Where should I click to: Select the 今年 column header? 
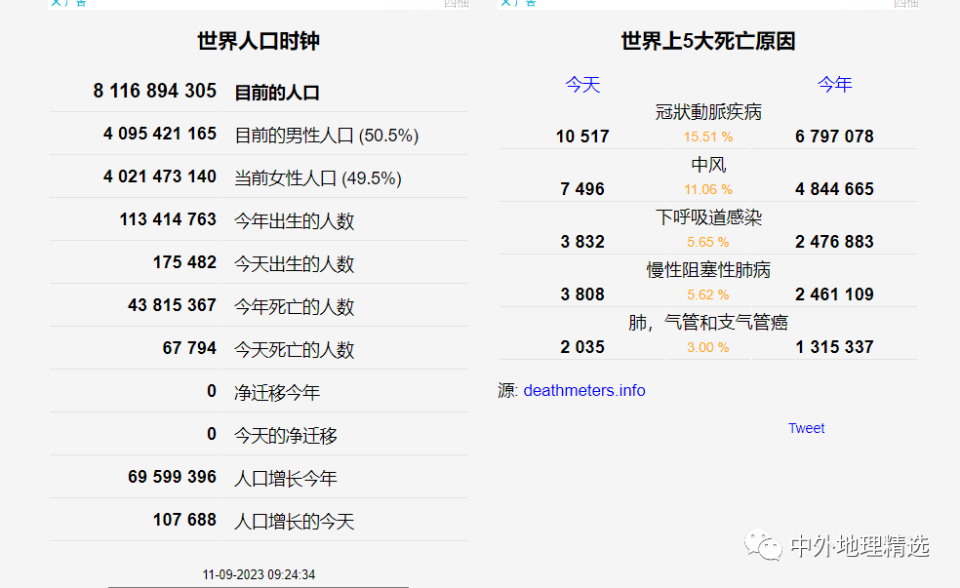tap(835, 85)
